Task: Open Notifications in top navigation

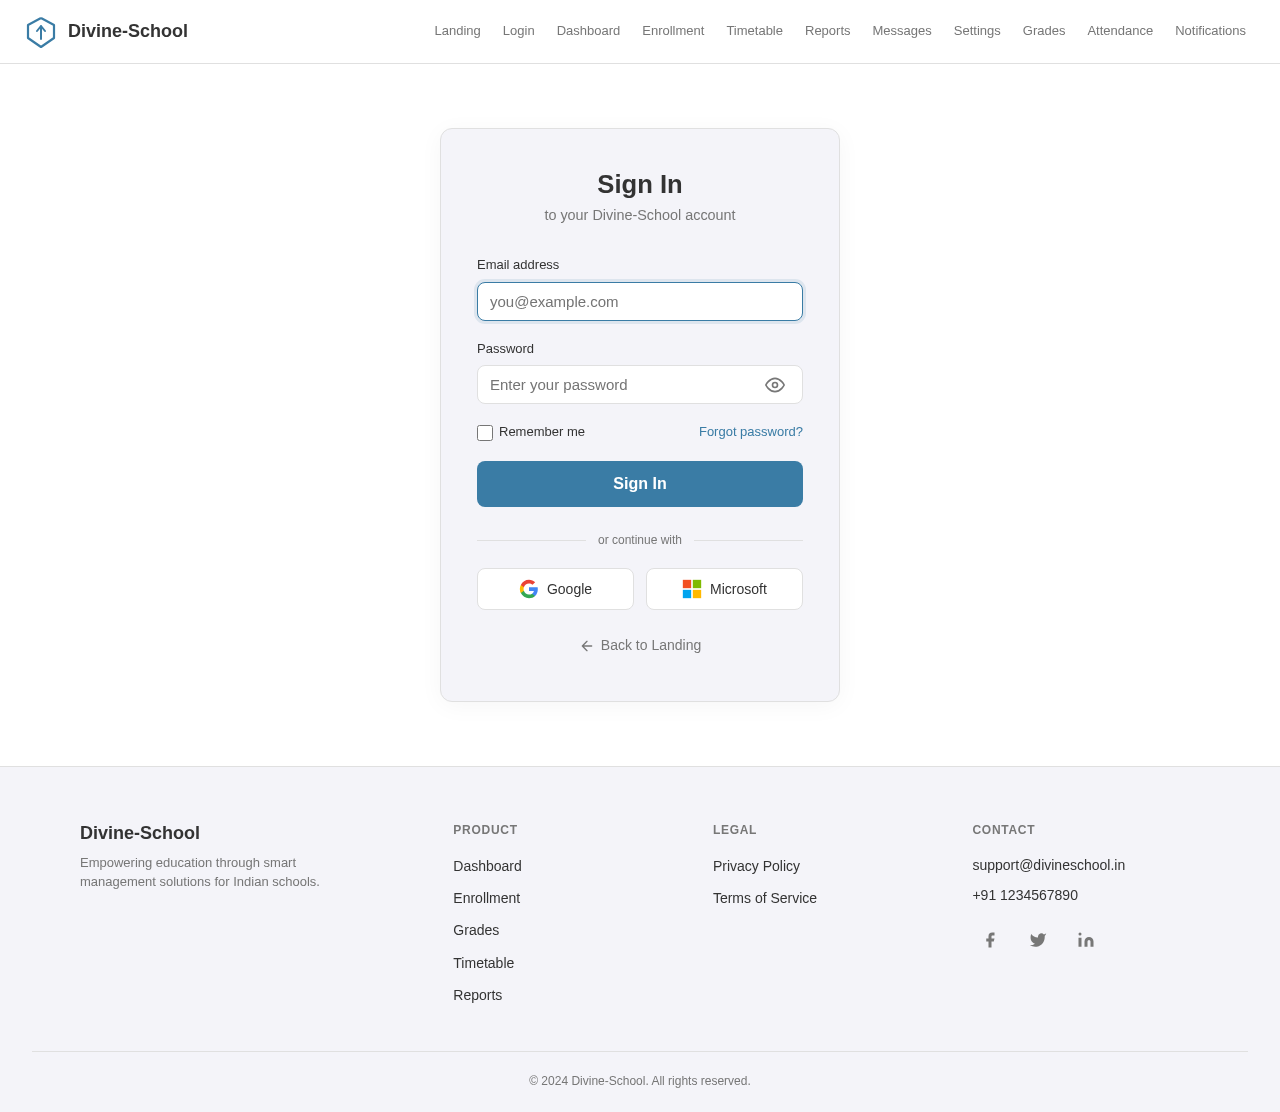Action: 1210,31
